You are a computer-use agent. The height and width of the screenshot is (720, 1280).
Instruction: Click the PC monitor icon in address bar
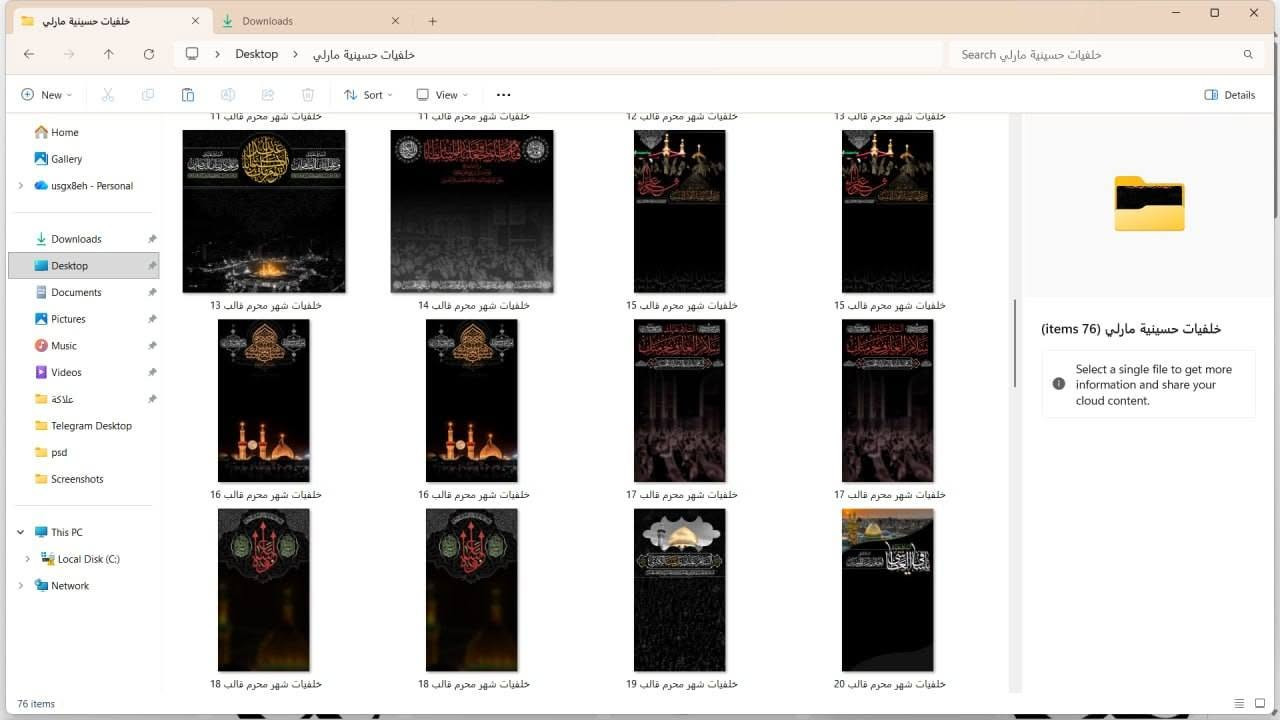(x=192, y=54)
